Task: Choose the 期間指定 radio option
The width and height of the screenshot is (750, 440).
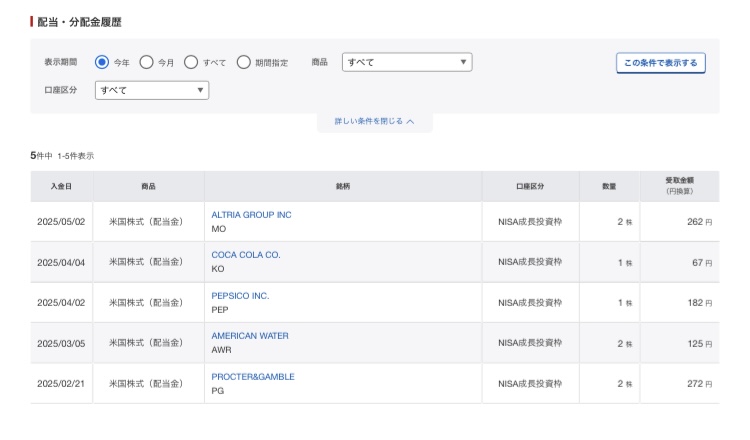Action: [x=243, y=62]
